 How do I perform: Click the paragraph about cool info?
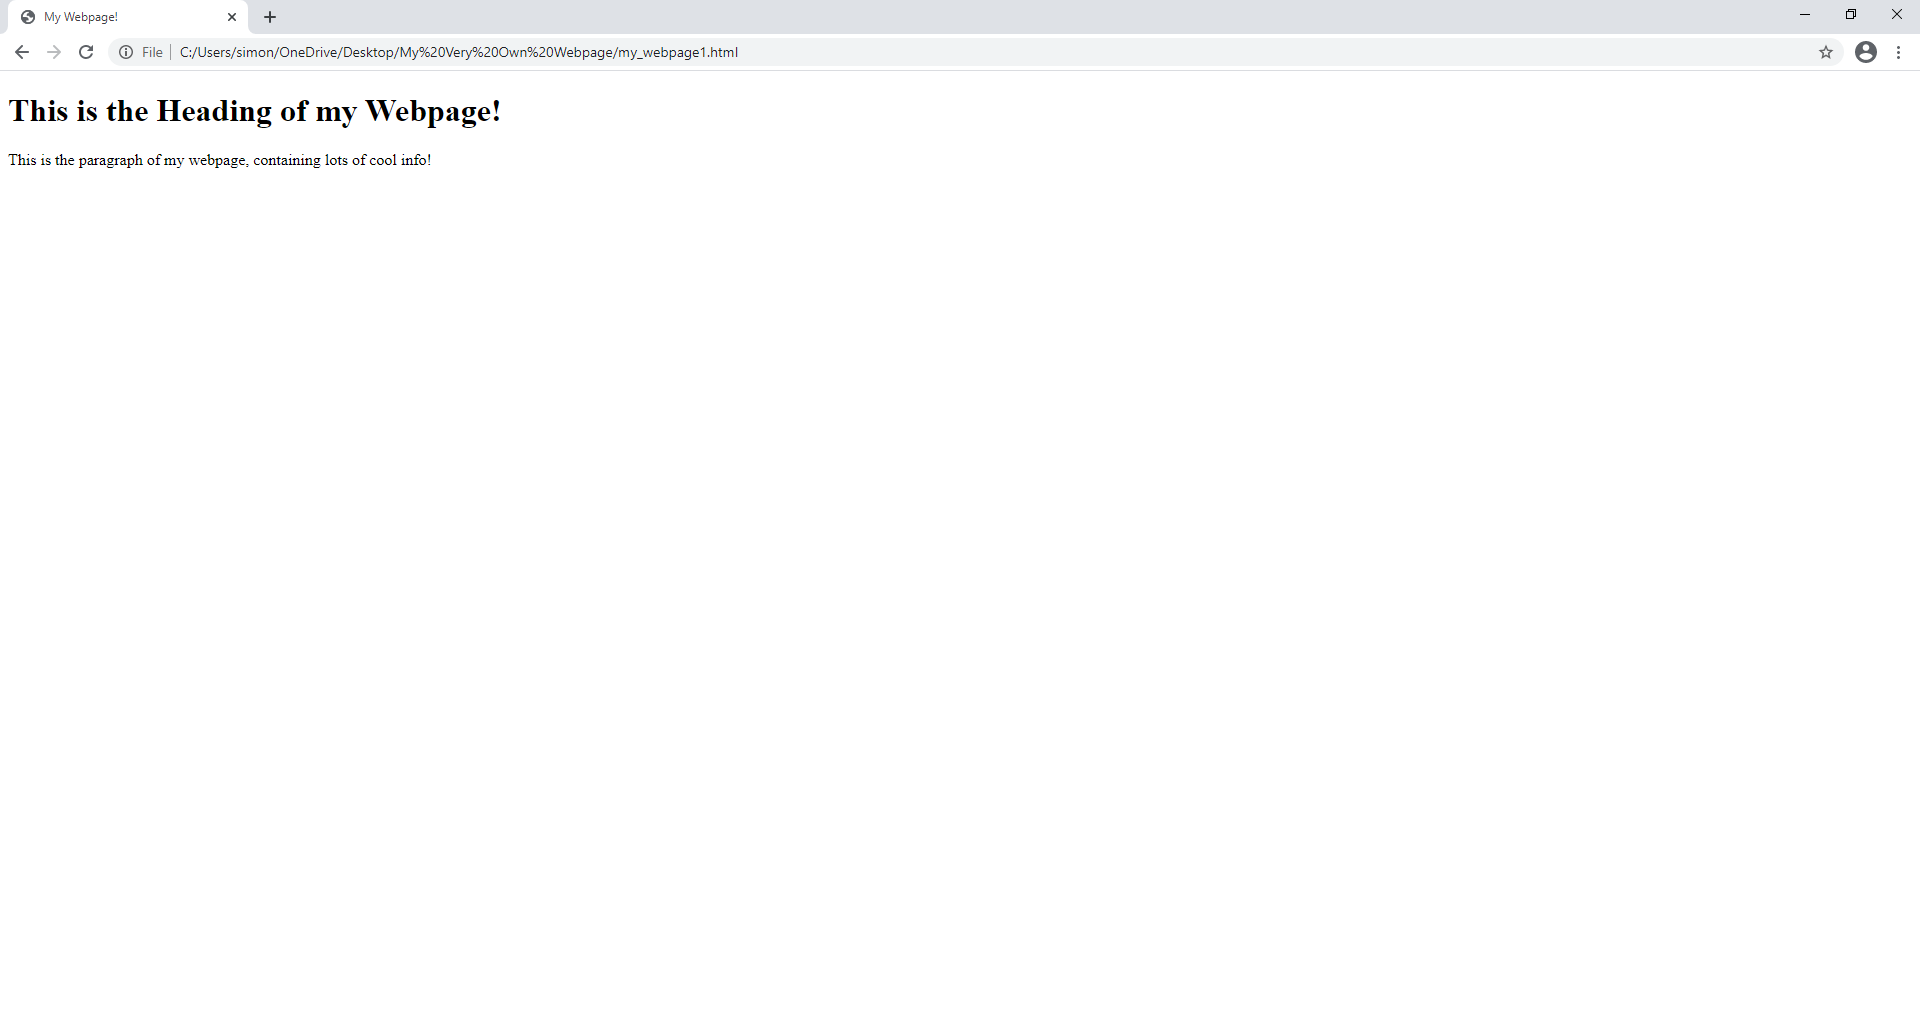click(219, 160)
